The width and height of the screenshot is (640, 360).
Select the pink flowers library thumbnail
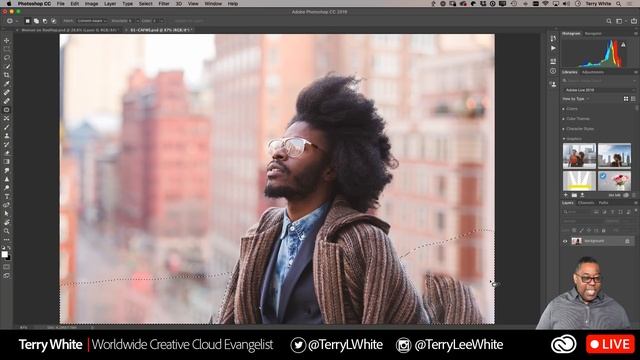coord(614,181)
